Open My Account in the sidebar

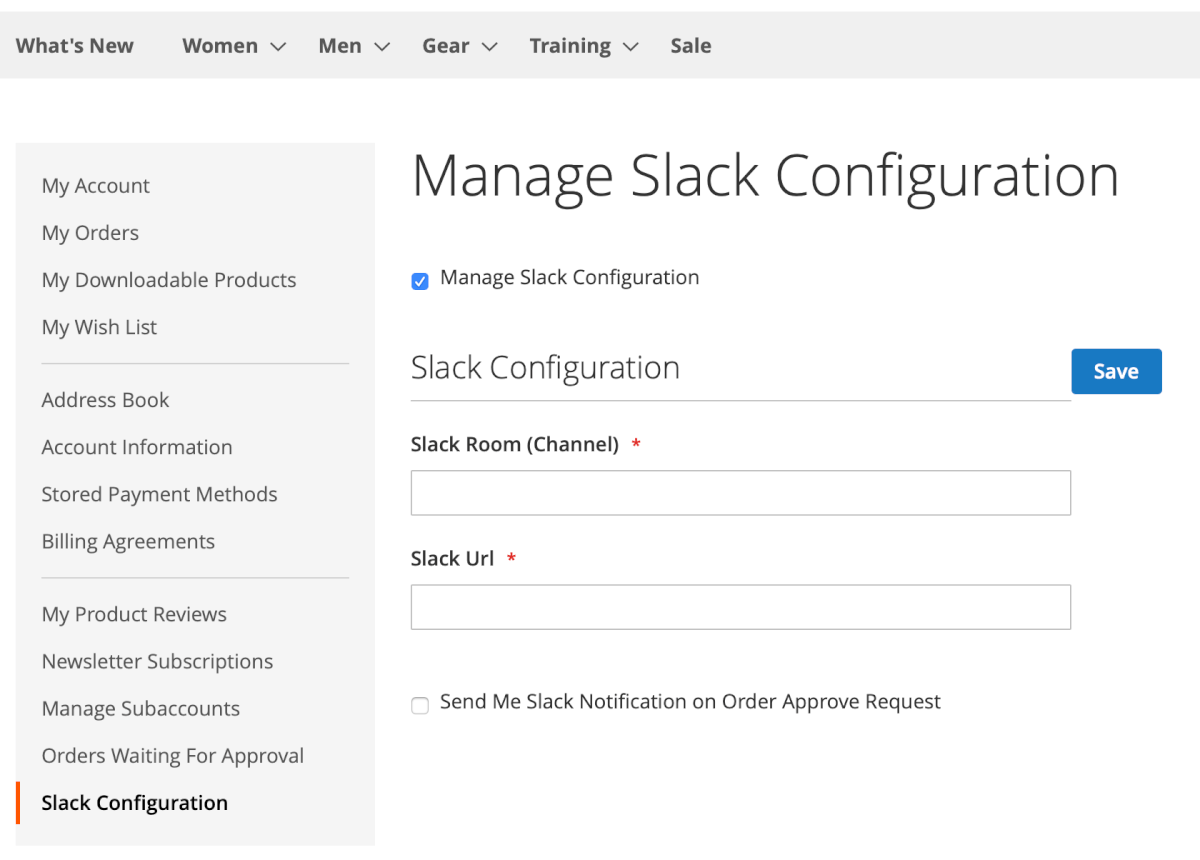pos(96,186)
